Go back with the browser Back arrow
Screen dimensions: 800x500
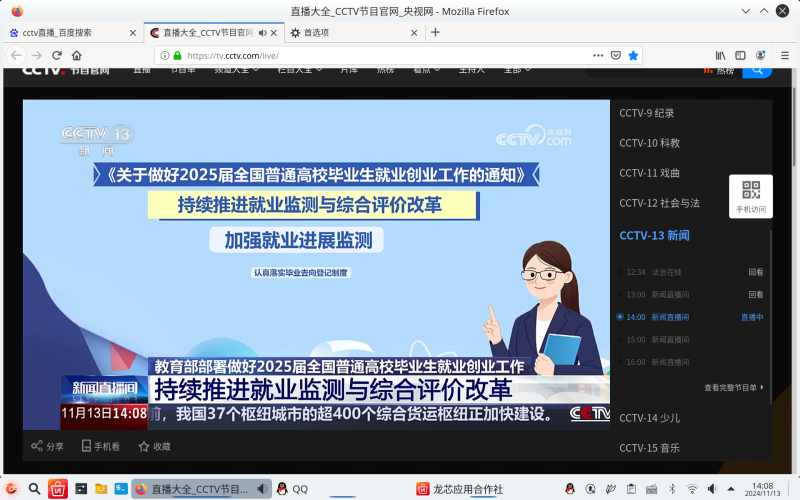[16, 55]
